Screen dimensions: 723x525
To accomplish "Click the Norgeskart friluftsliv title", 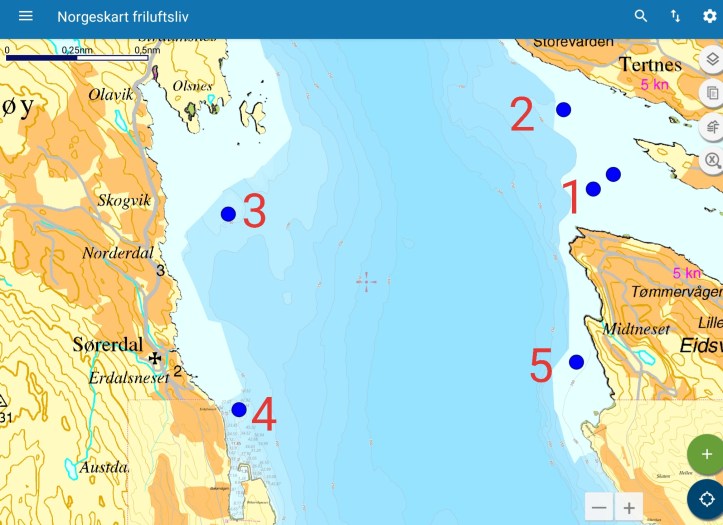I will [123, 17].
